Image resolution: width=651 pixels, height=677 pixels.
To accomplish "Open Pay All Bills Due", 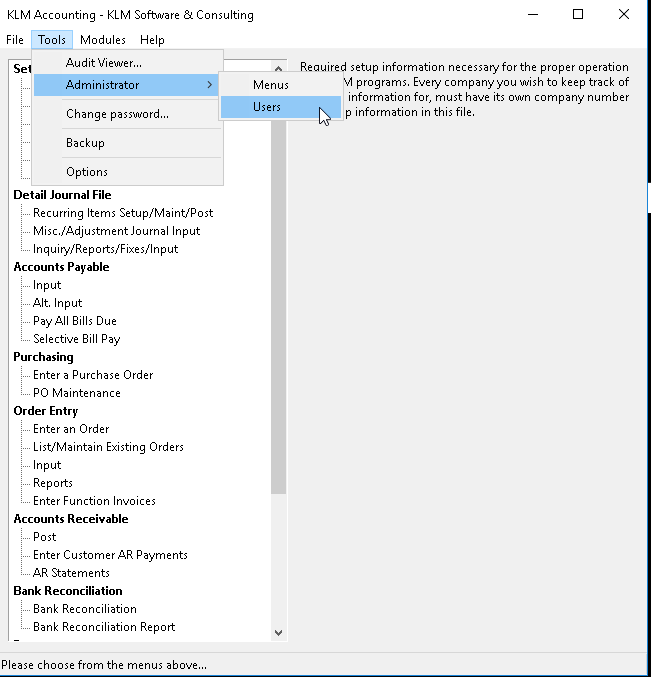I will click(x=75, y=321).
